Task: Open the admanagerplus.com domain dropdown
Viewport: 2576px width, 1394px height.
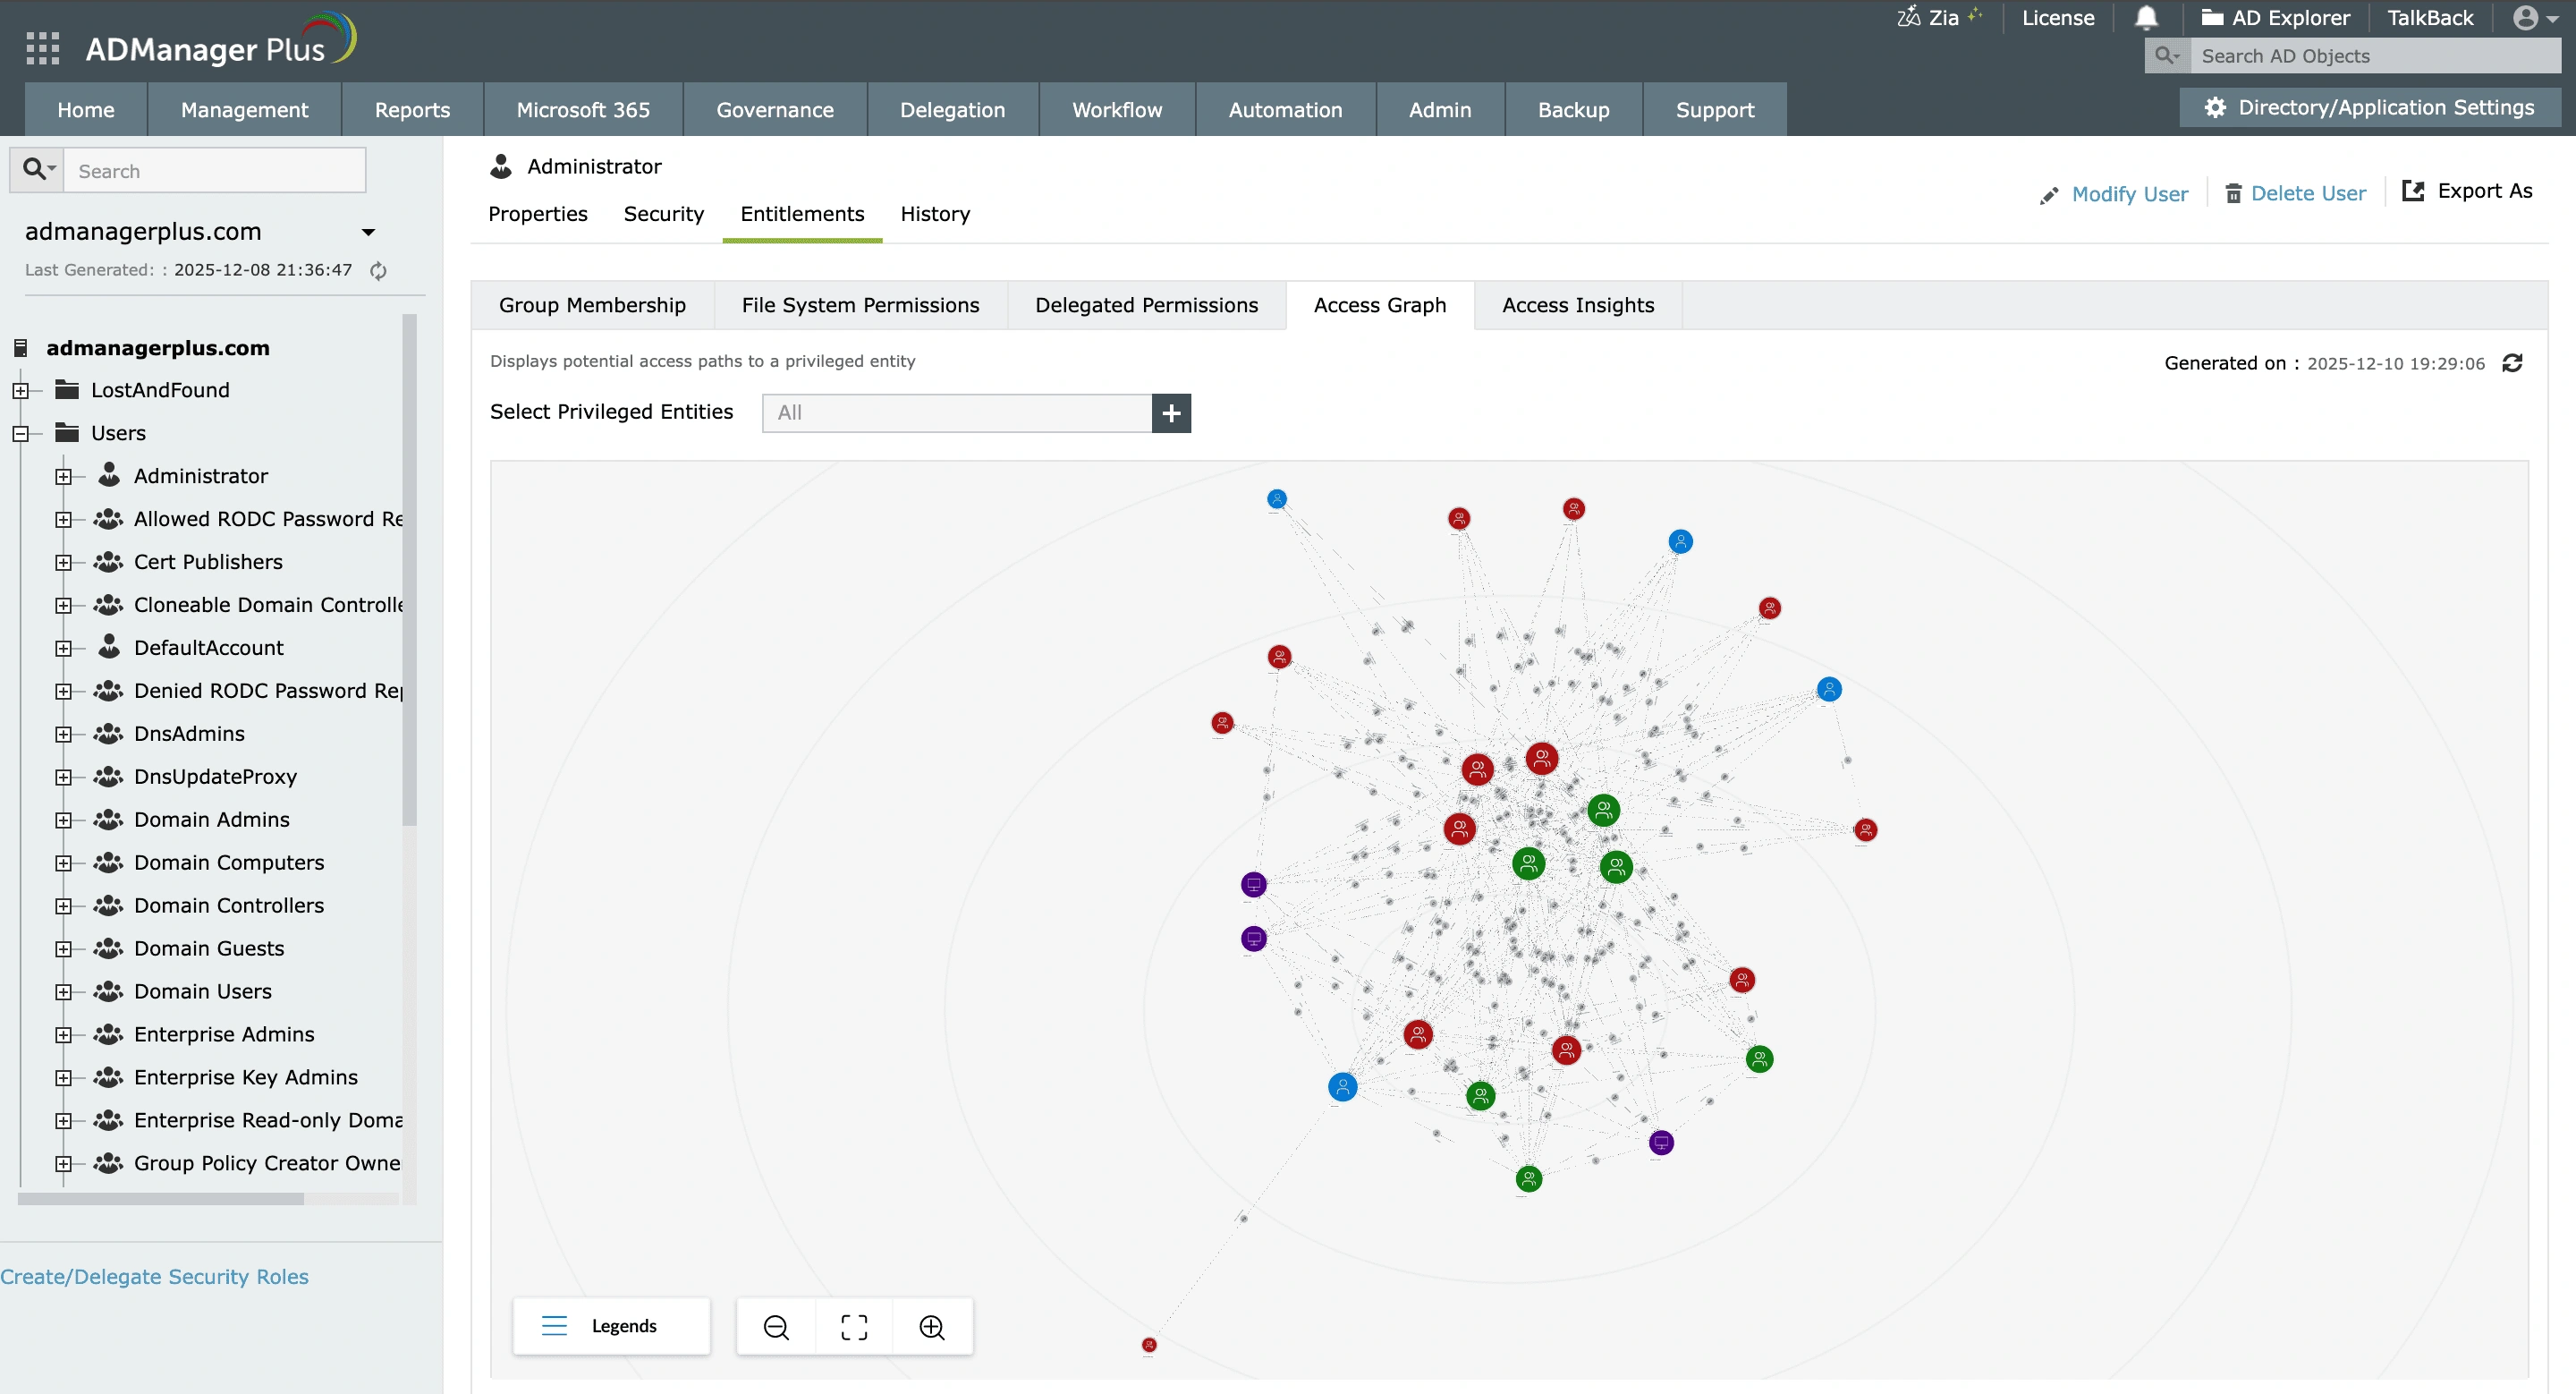Action: point(368,231)
